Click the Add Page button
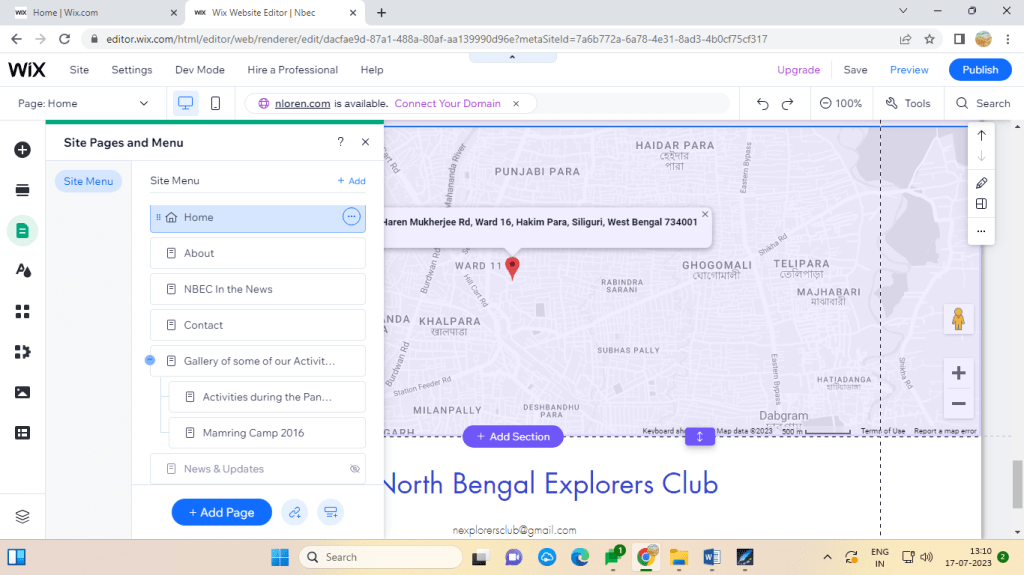Viewport: 1024px width, 575px height. 222,512
